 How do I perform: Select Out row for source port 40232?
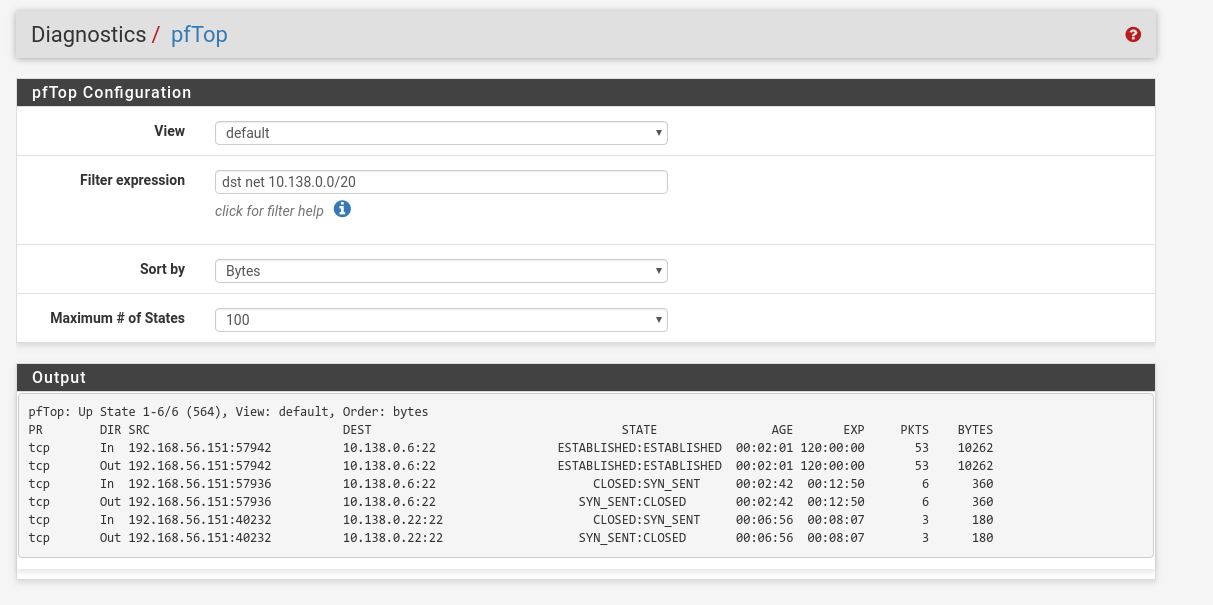tap(511, 538)
